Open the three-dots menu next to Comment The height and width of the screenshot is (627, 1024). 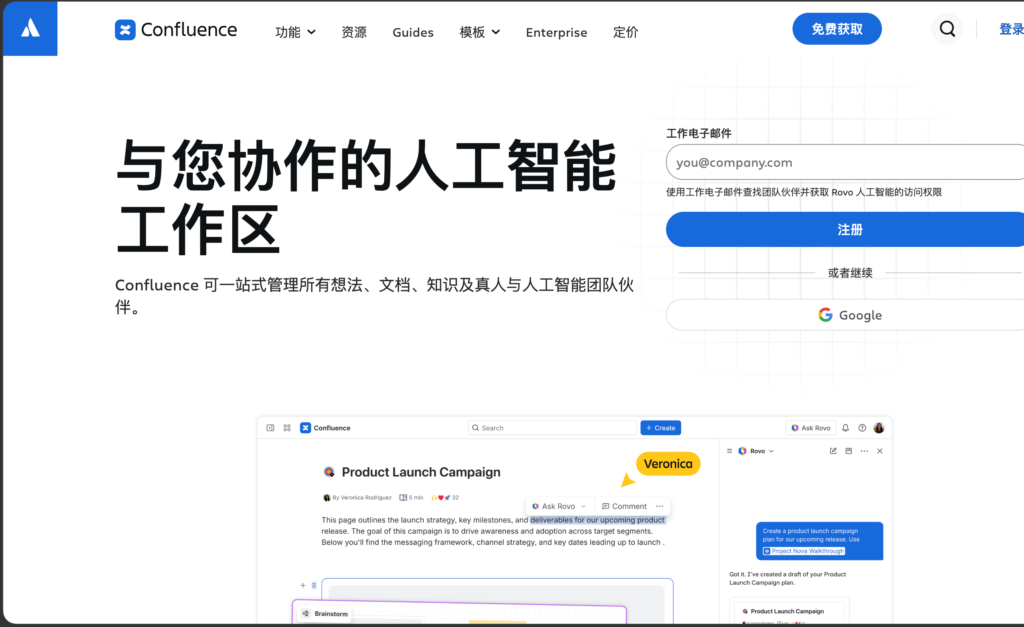tap(660, 506)
